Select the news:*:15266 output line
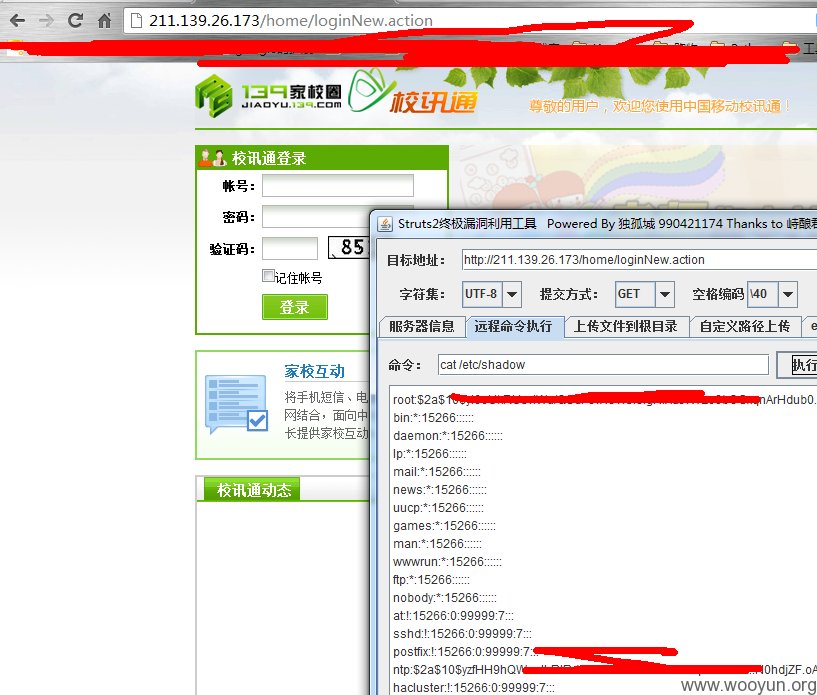The height and width of the screenshot is (695, 817). coord(440,490)
